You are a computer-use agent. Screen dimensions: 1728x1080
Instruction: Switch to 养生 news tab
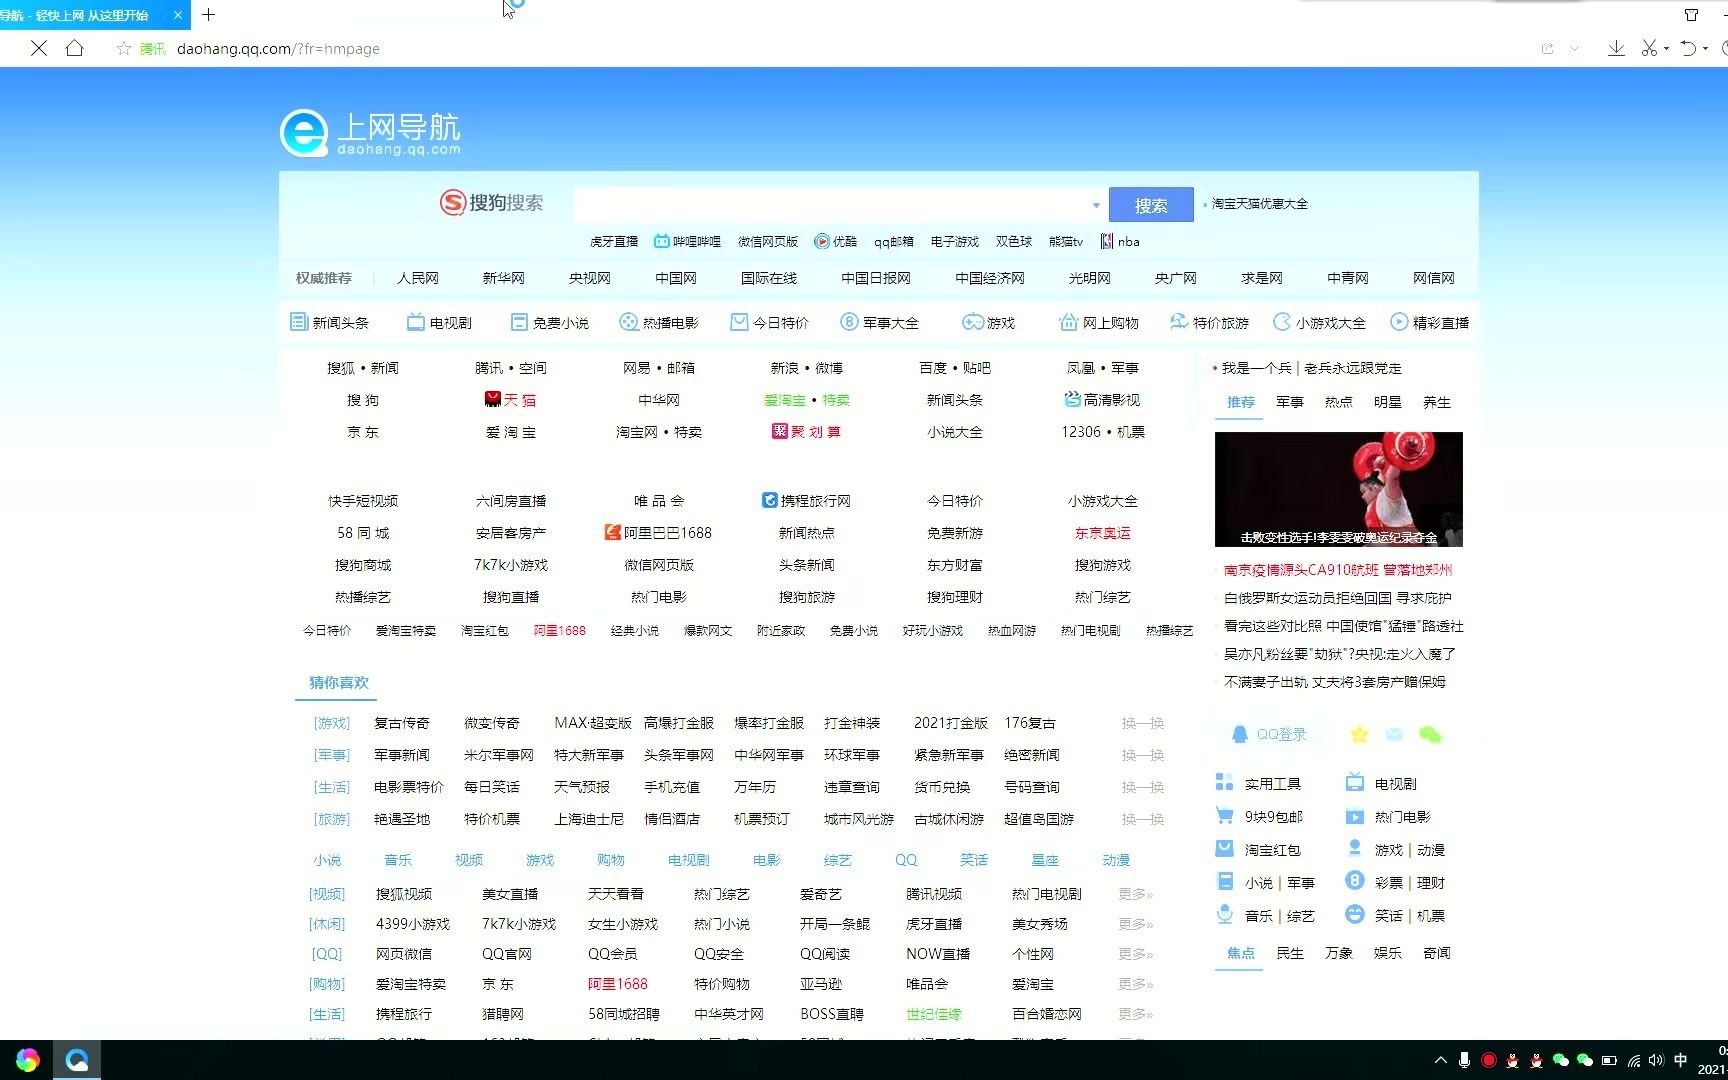[x=1437, y=401]
